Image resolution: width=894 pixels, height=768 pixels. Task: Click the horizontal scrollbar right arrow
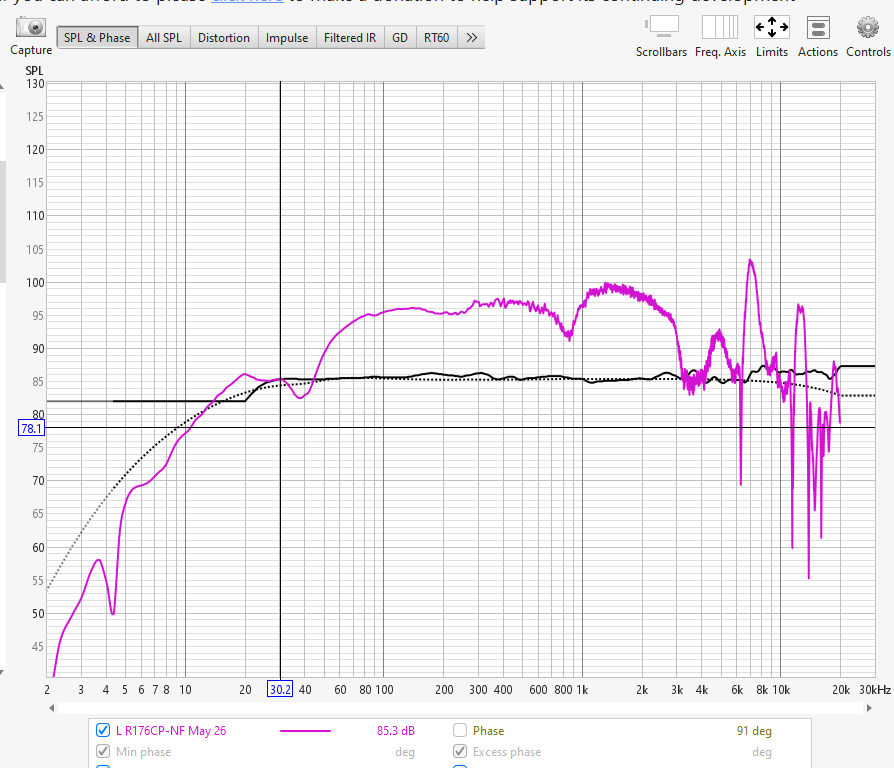point(867,707)
